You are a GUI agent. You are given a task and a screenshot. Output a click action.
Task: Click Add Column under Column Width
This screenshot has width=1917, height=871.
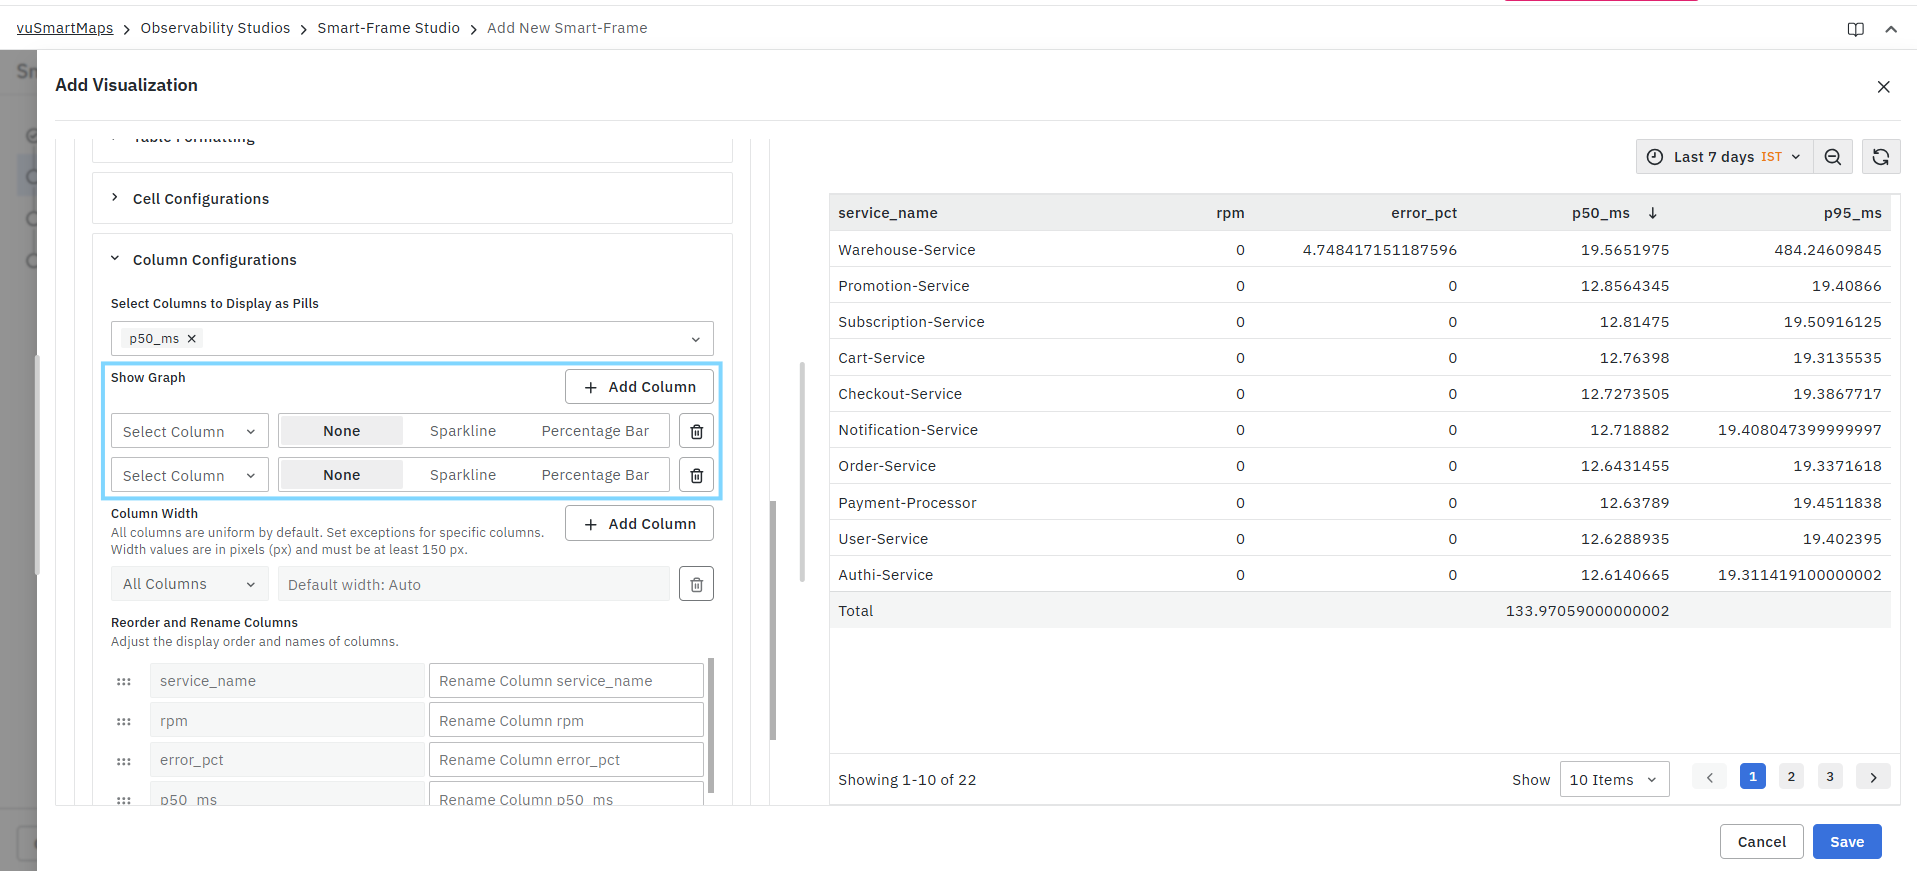639,524
